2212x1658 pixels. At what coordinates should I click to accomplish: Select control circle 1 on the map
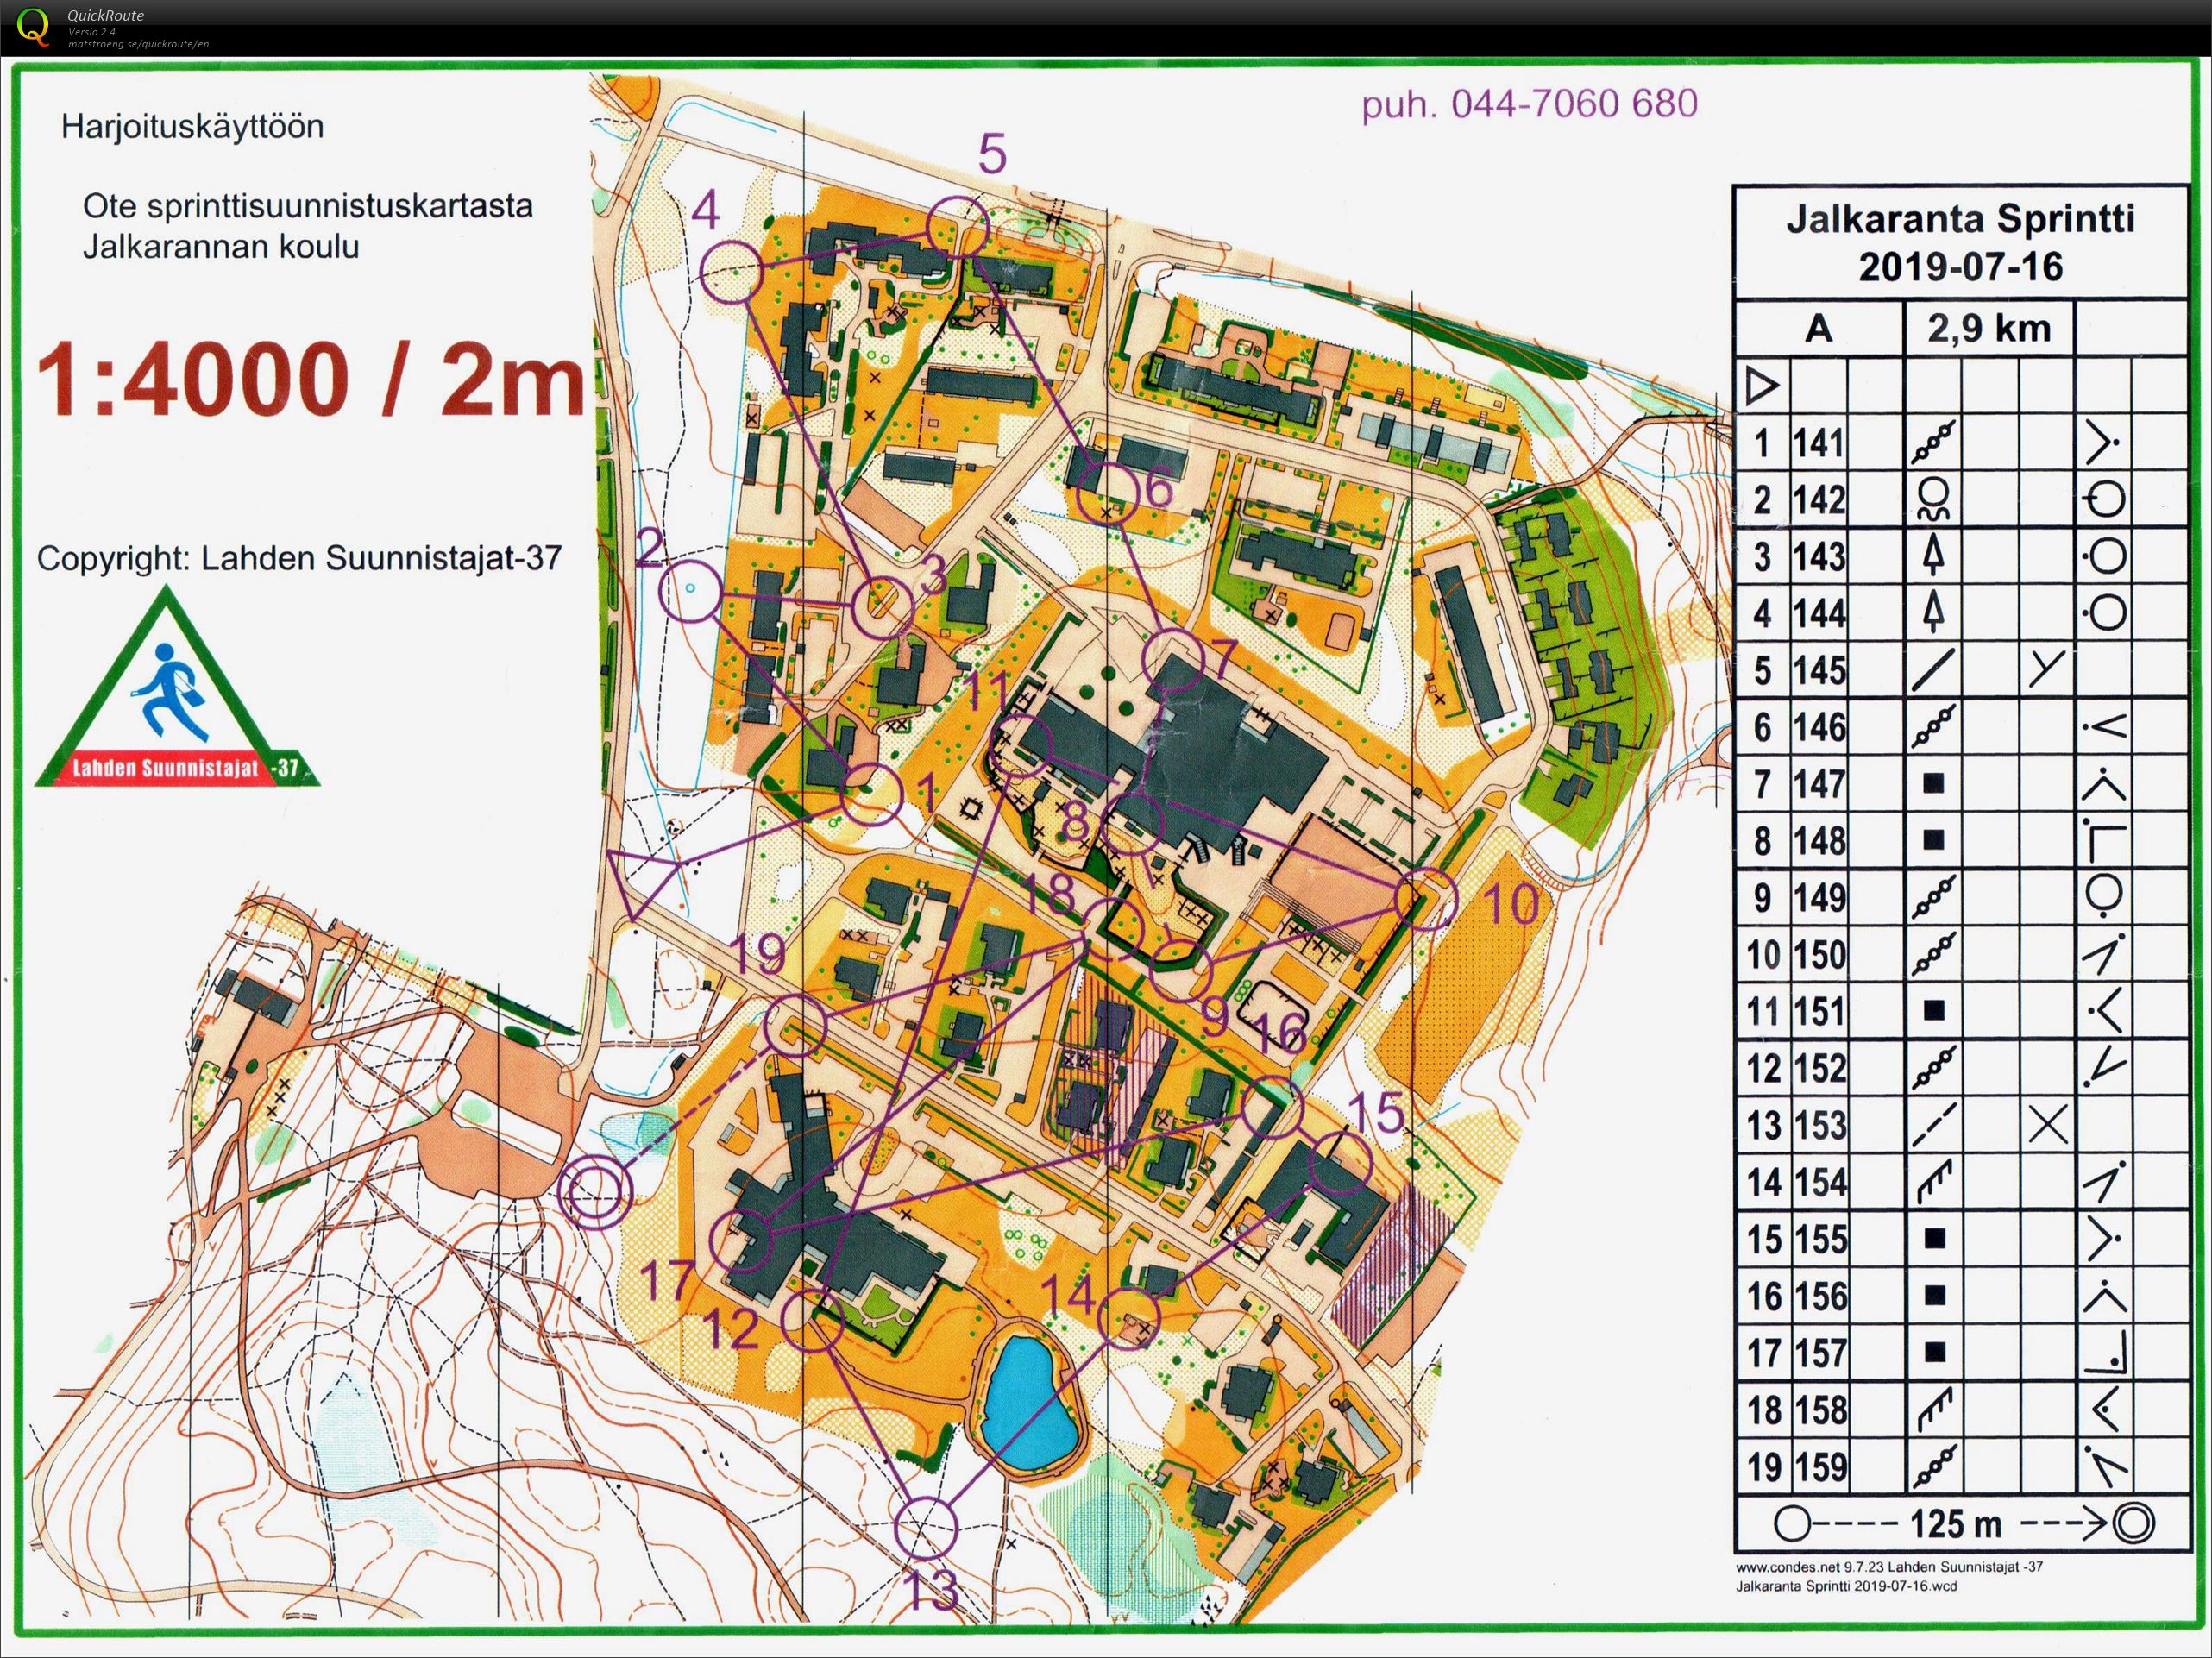coord(871,794)
